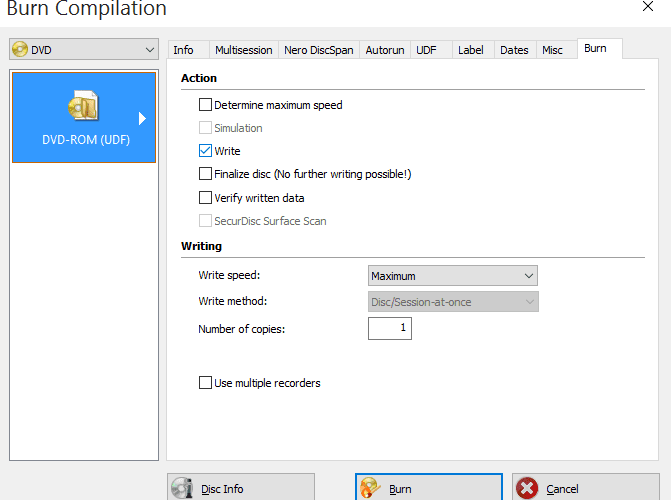Image resolution: width=671 pixels, height=500 pixels.
Task: Toggle the Simulation checkbox
Action: pos(205,128)
